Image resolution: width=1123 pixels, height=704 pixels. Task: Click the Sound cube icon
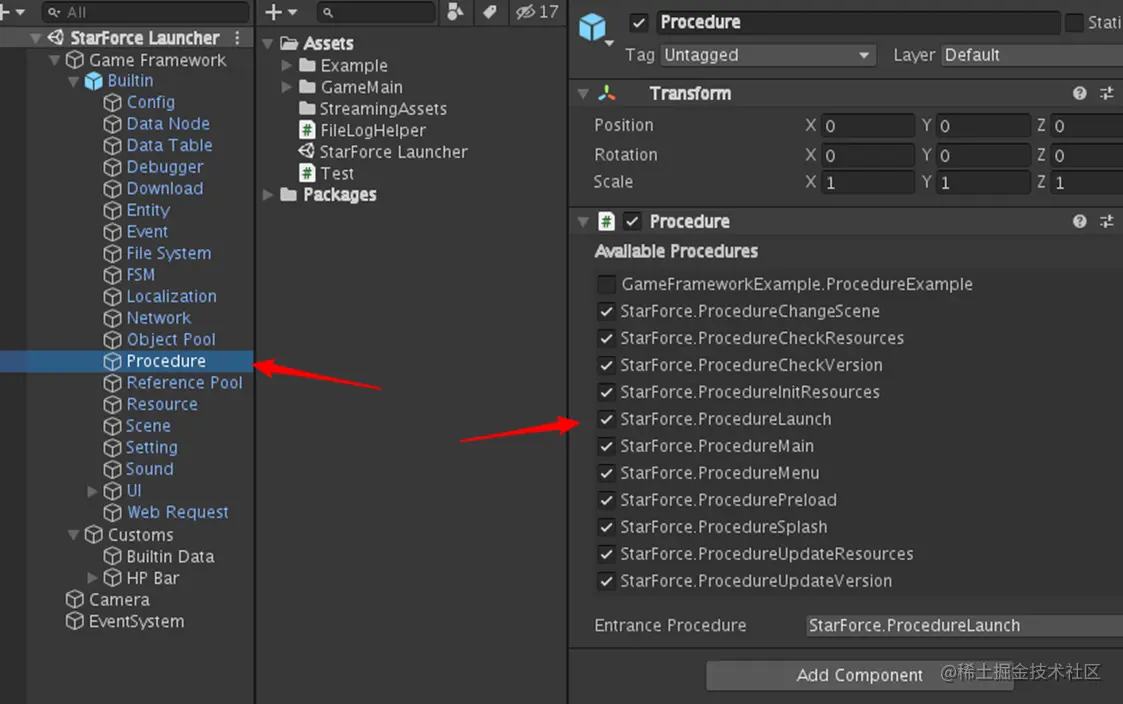point(112,470)
